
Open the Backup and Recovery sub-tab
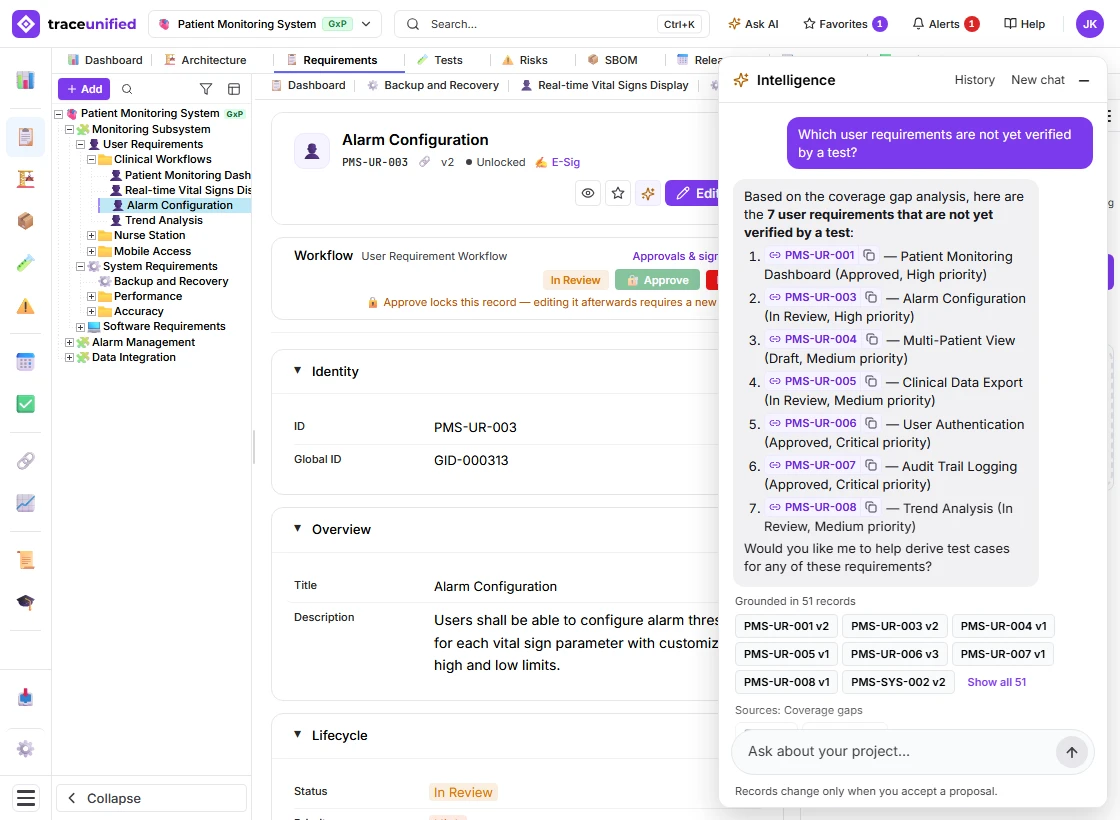tap(433, 85)
